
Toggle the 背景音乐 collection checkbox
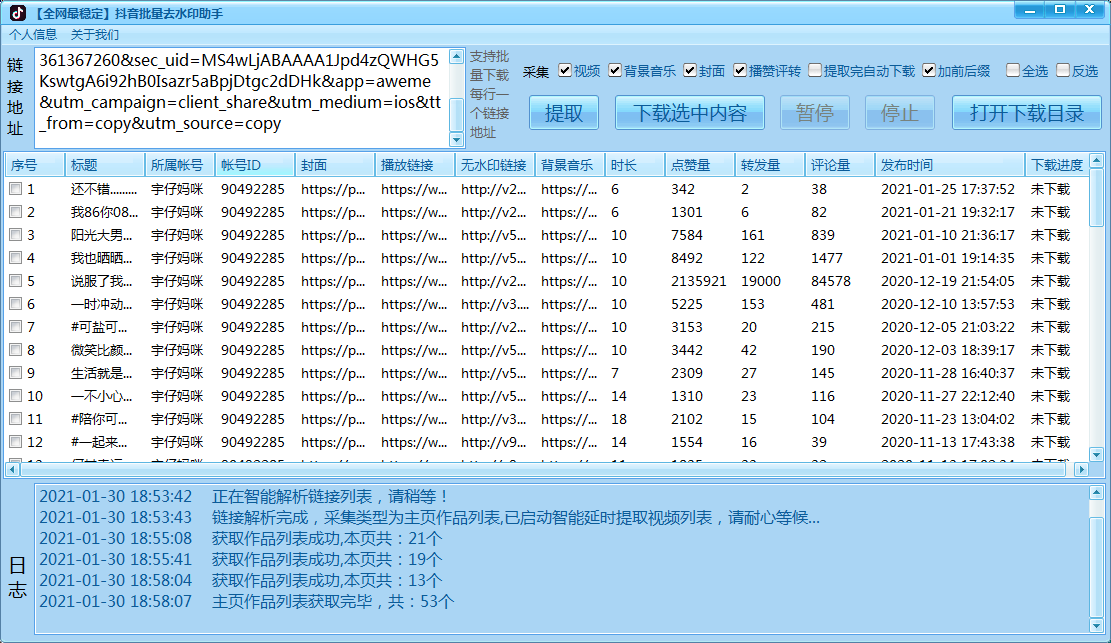pos(615,70)
